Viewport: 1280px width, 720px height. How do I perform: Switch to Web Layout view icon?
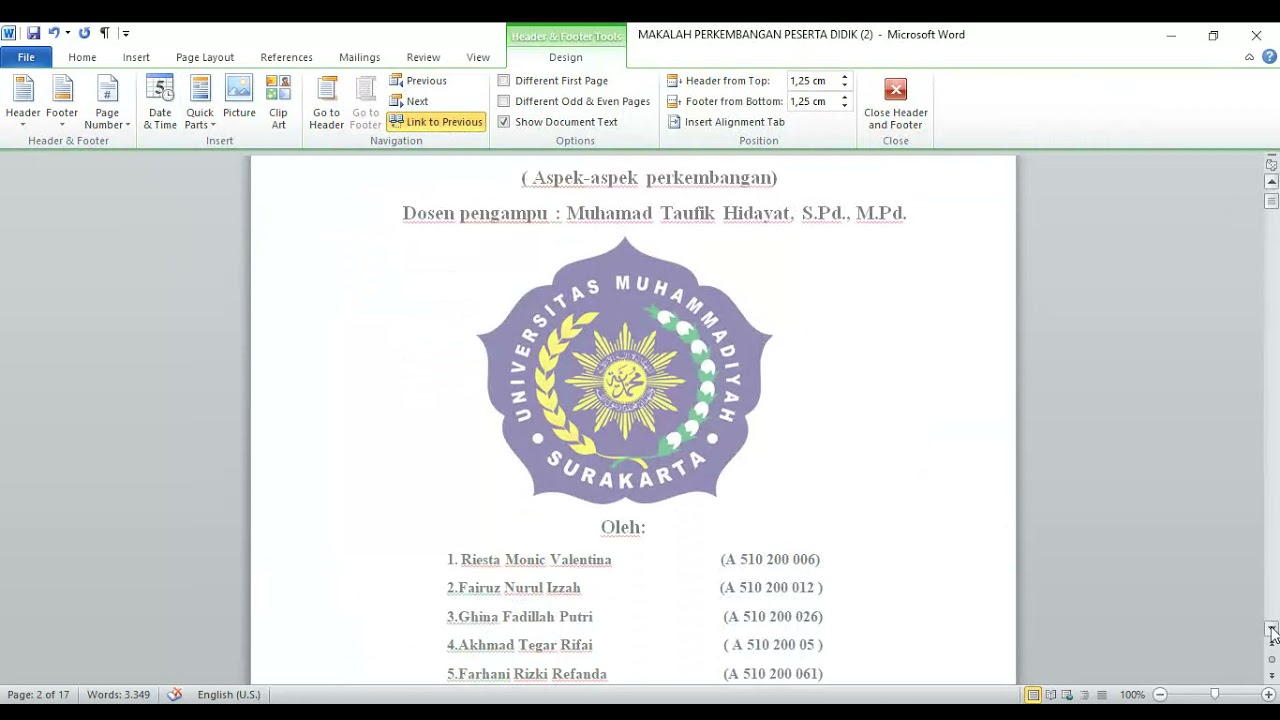coord(1067,694)
